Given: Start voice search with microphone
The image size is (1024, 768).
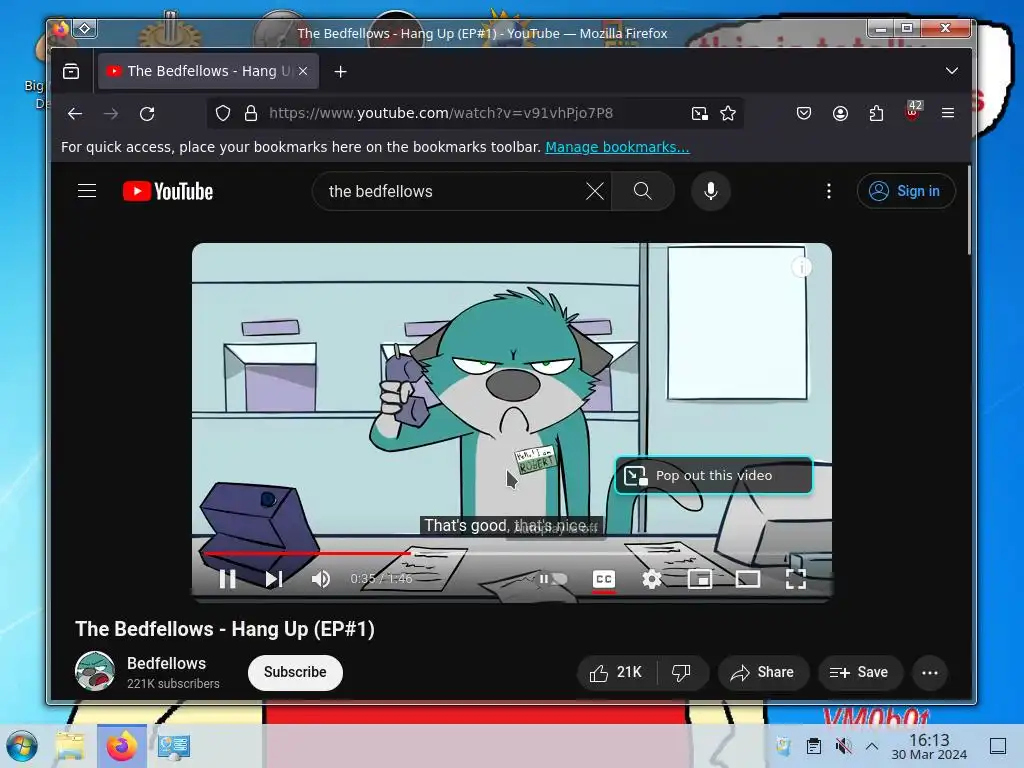Looking at the screenshot, I should pos(711,191).
